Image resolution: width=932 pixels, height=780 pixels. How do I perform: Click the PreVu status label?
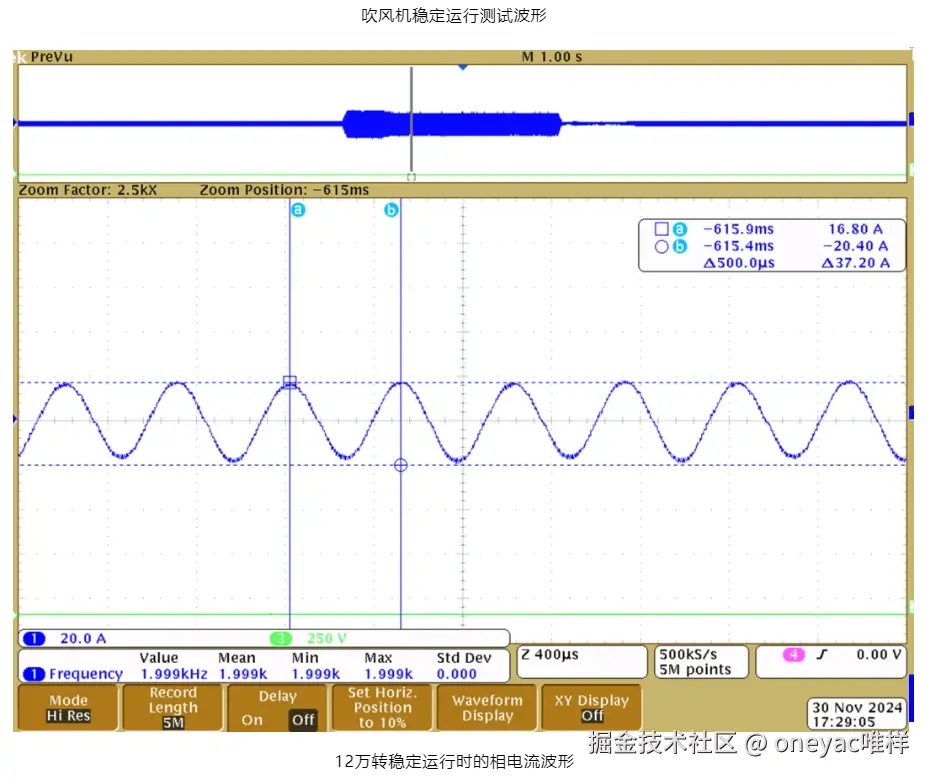click(x=52, y=57)
